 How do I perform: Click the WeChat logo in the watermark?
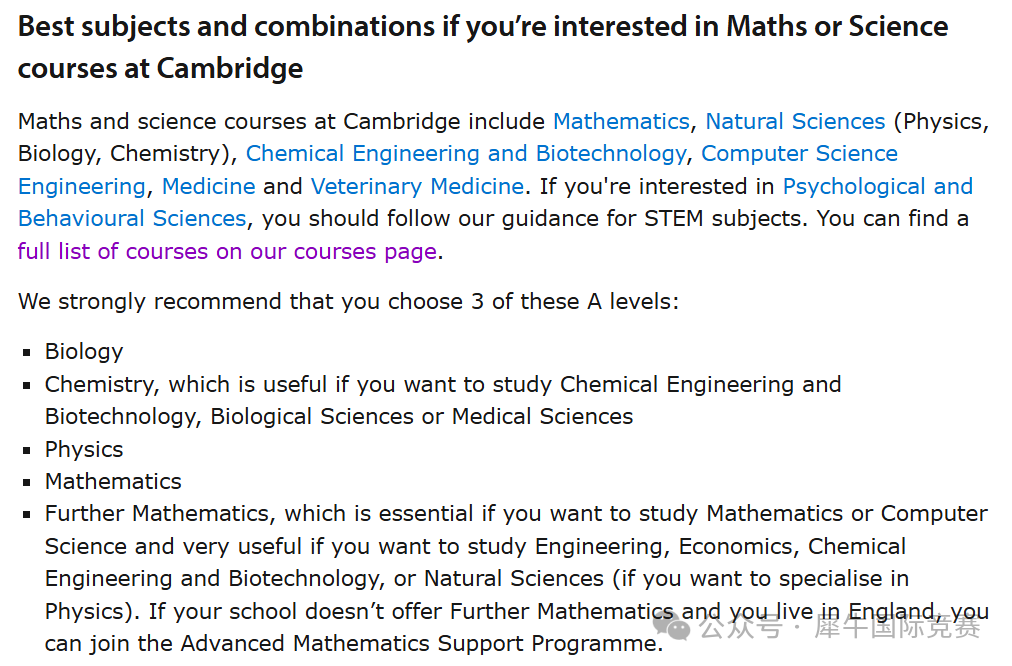point(672,626)
